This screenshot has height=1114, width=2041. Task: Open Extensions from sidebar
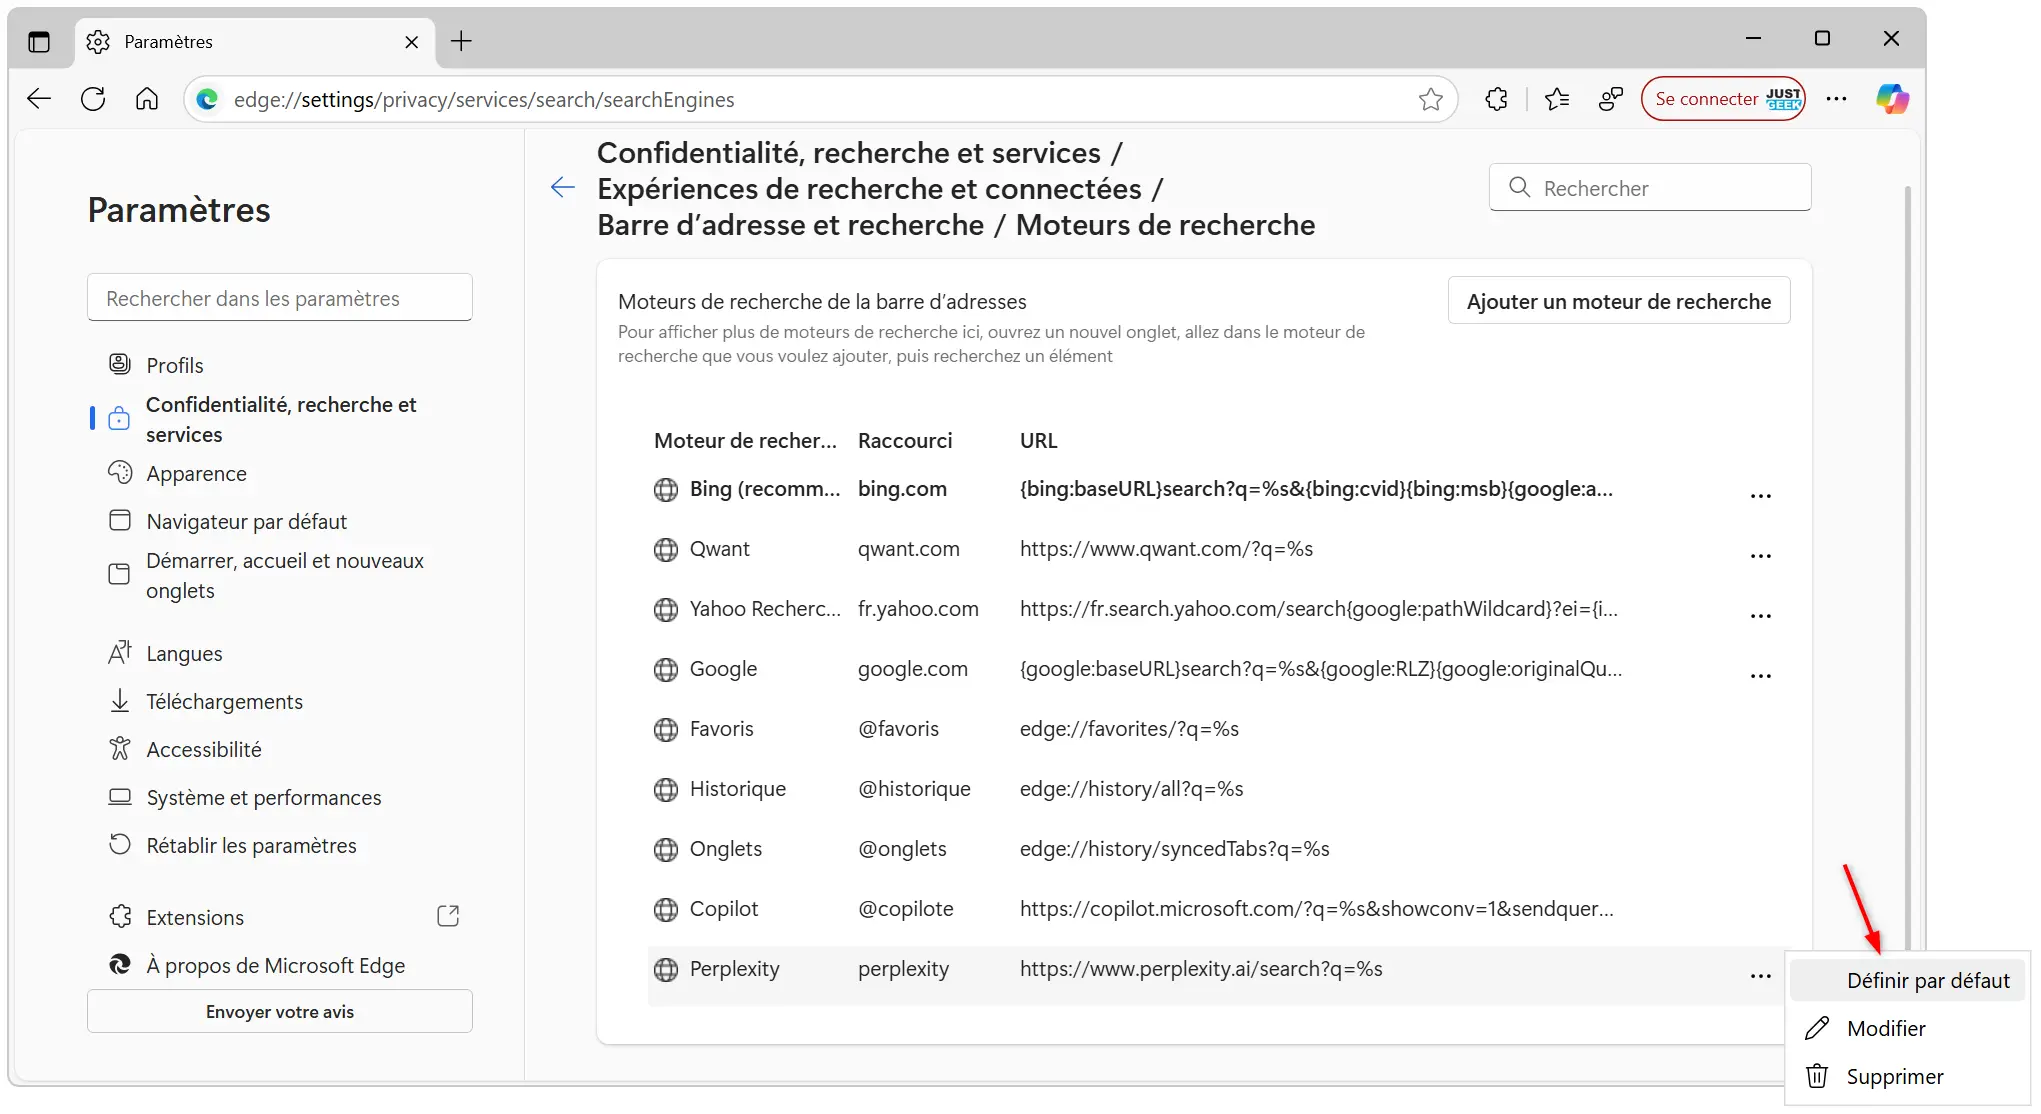(195, 917)
